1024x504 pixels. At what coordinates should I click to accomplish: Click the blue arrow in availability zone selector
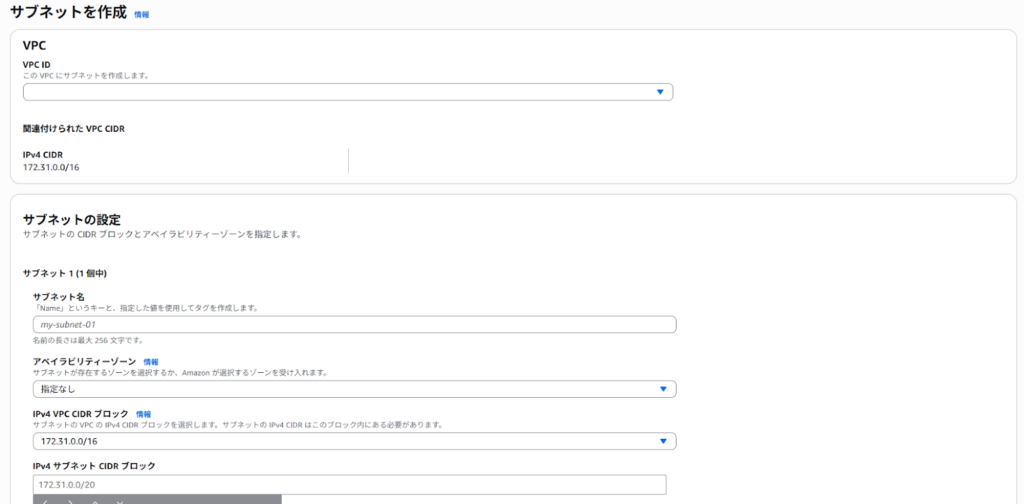(663, 389)
